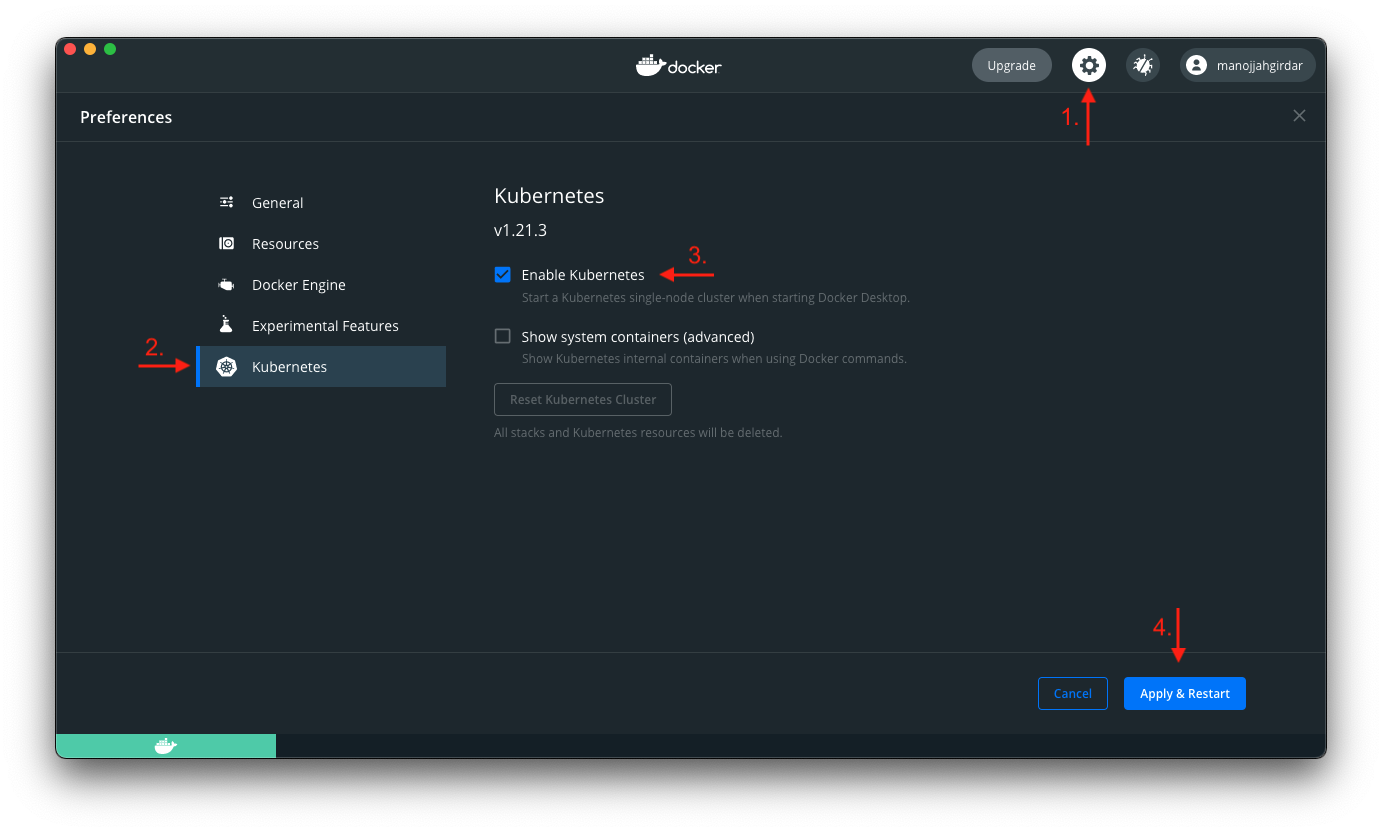Check Show system containers (advanced)
Screen dimensions: 1382x832
503,336
